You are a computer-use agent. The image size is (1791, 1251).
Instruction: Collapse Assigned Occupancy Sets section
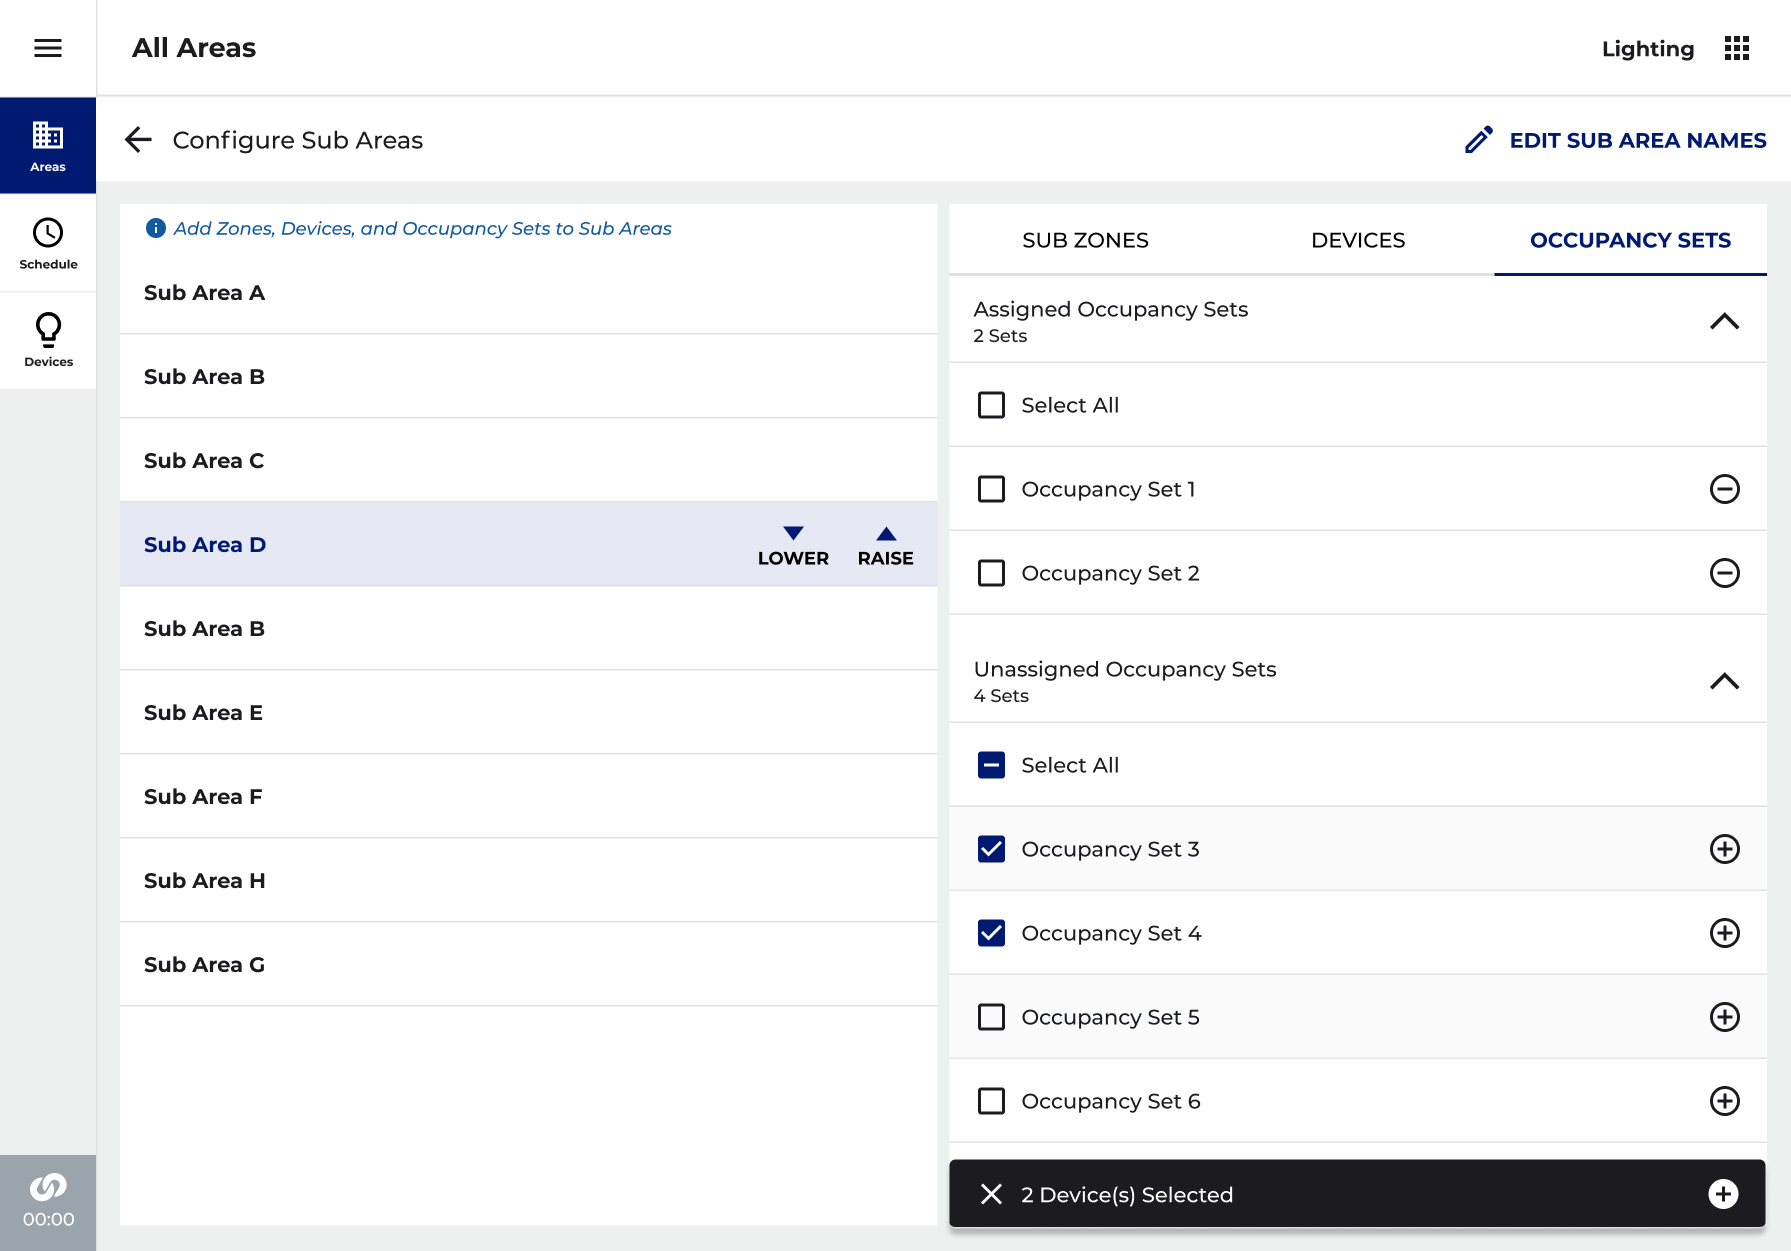pos(1724,321)
